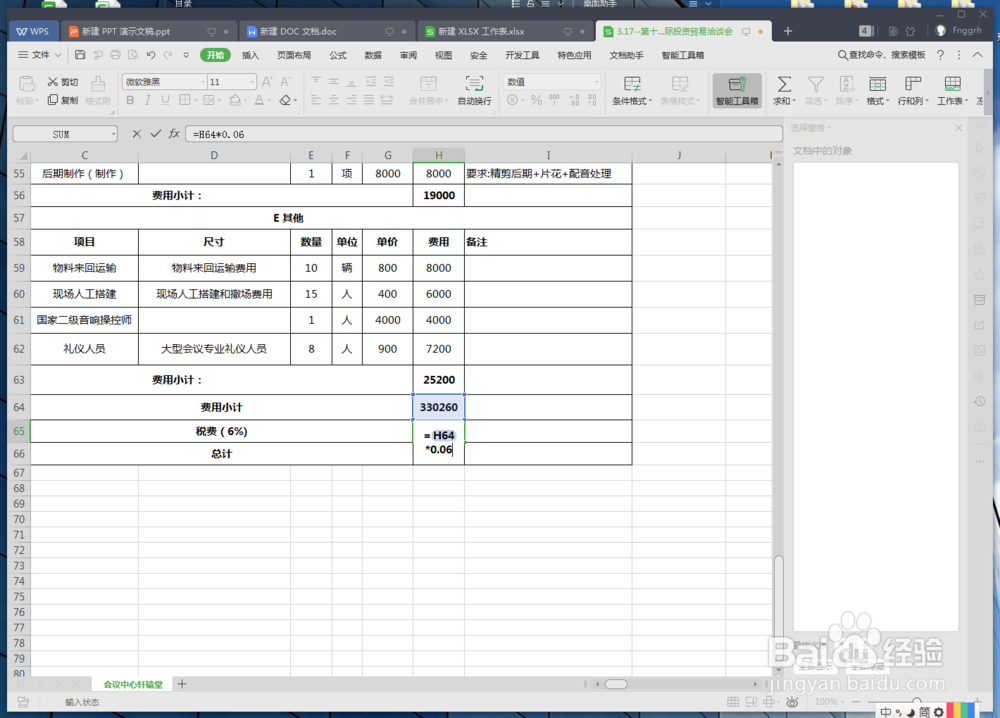Click column H header
The image size is (1000, 718).
click(439, 155)
